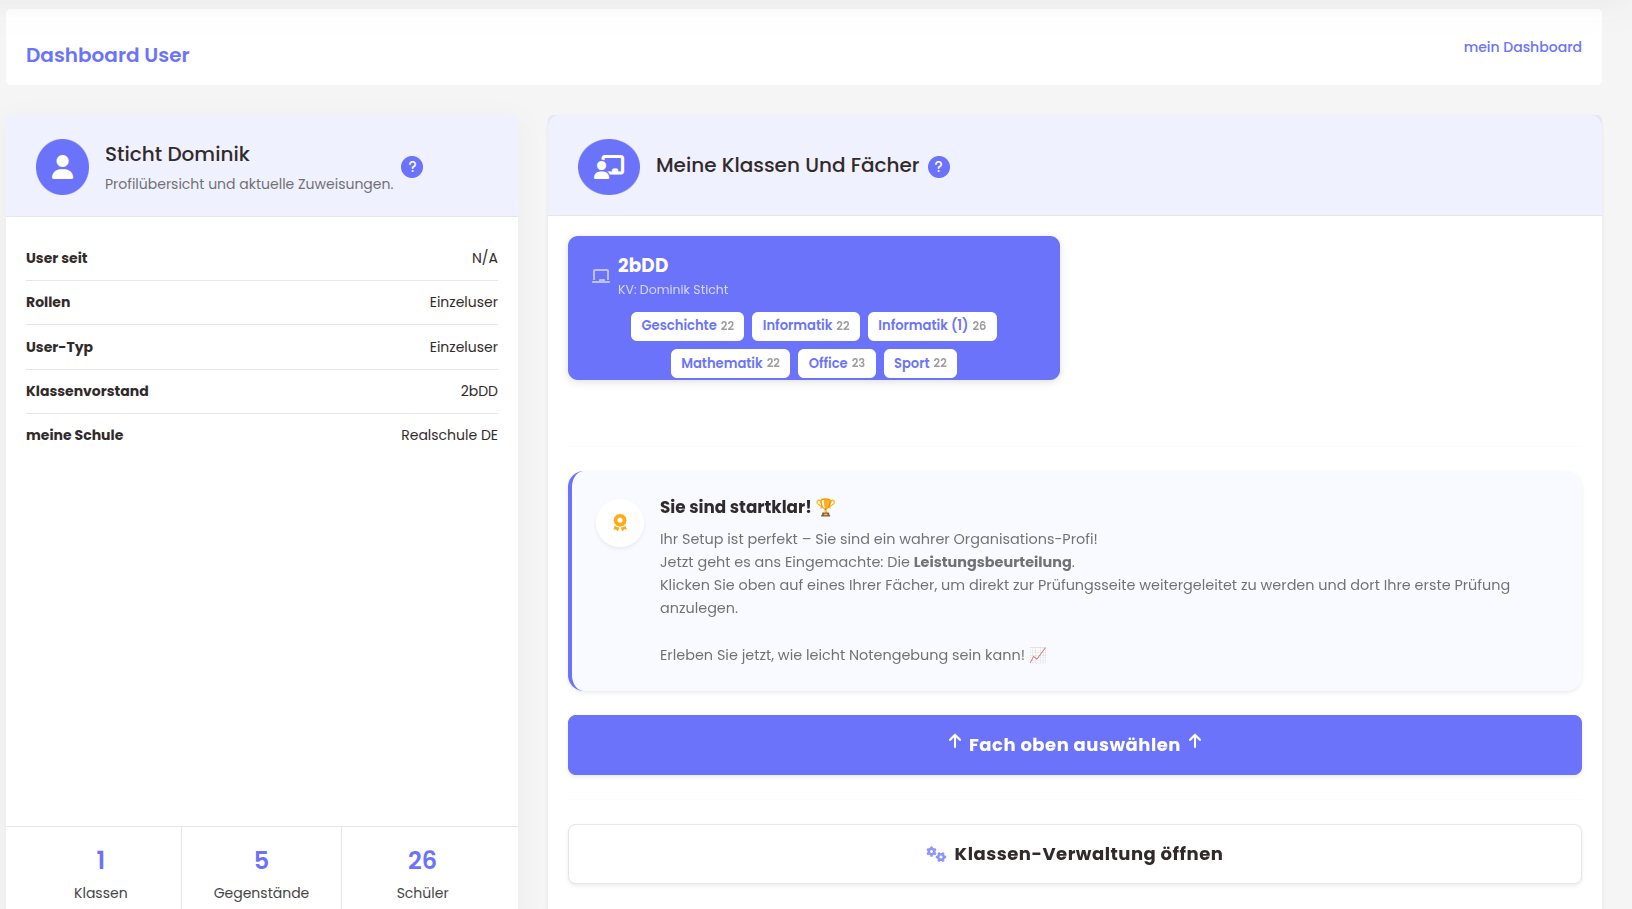This screenshot has height=909, width=1632.
Task: Select the Informatik 22 subject chip
Action: [x=805, y=326]
